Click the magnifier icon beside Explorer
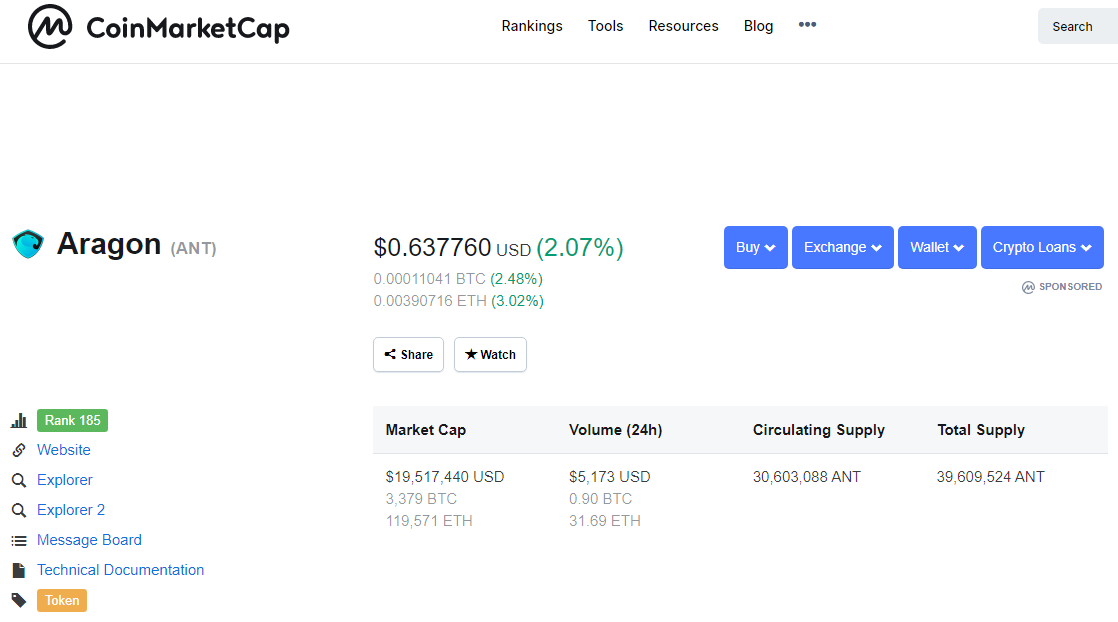 [19, 480]
